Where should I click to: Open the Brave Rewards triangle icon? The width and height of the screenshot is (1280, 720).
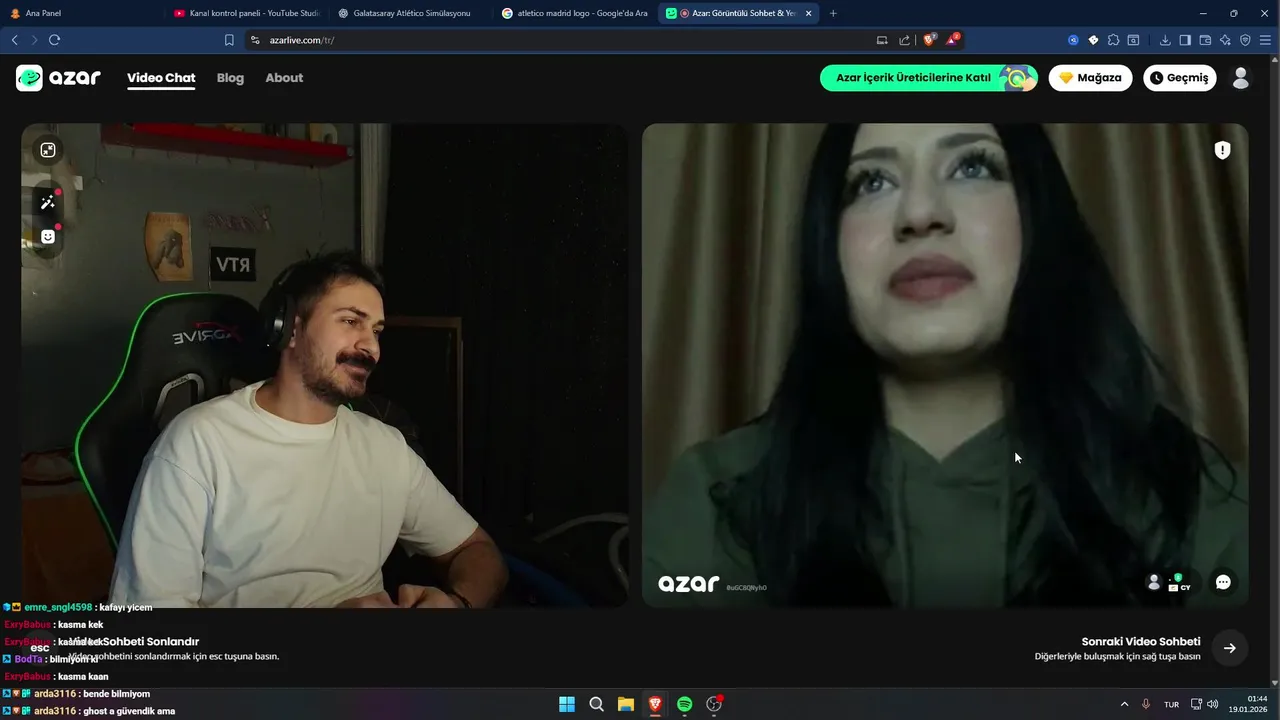[x=952, y=40]
